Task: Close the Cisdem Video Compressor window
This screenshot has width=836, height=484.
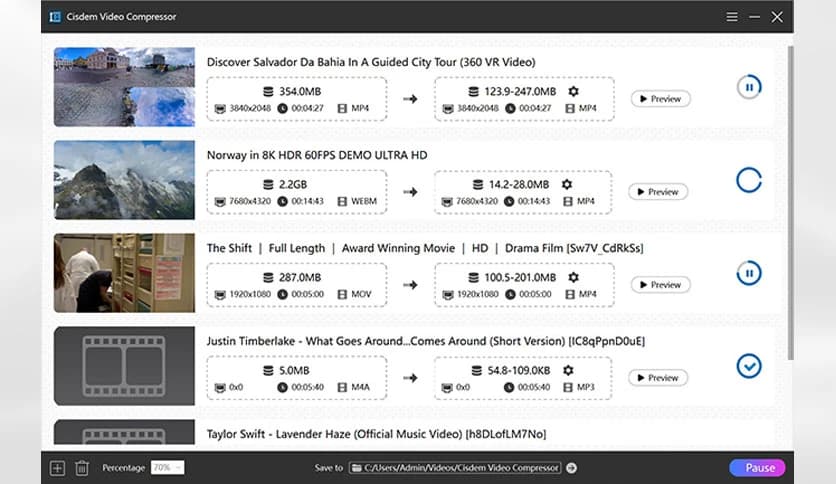Action: point(777,17)
